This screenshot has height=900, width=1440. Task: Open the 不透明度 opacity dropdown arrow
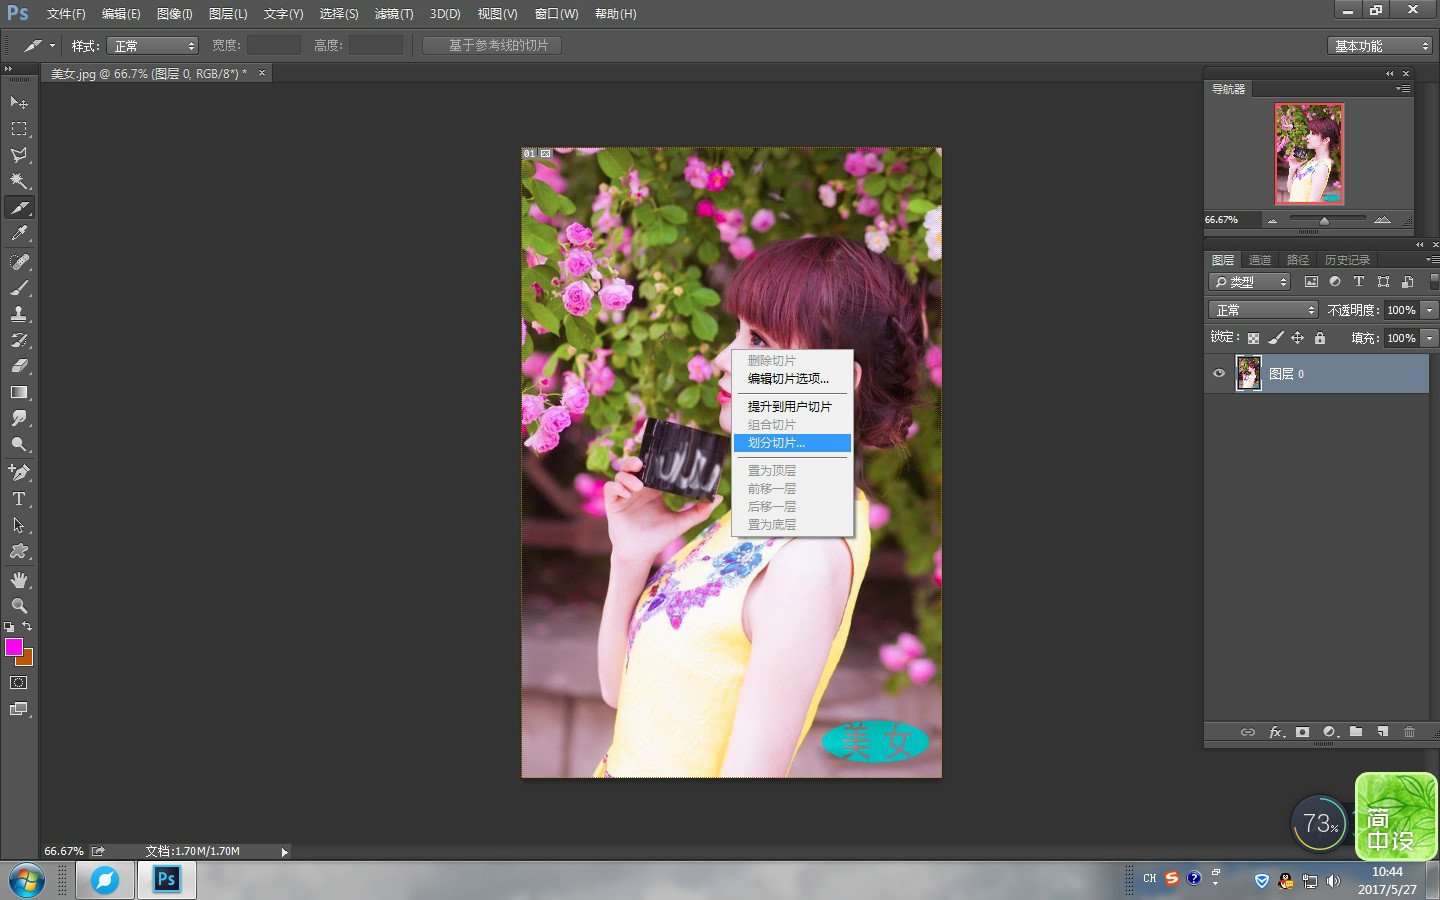tap(1427, 309)
